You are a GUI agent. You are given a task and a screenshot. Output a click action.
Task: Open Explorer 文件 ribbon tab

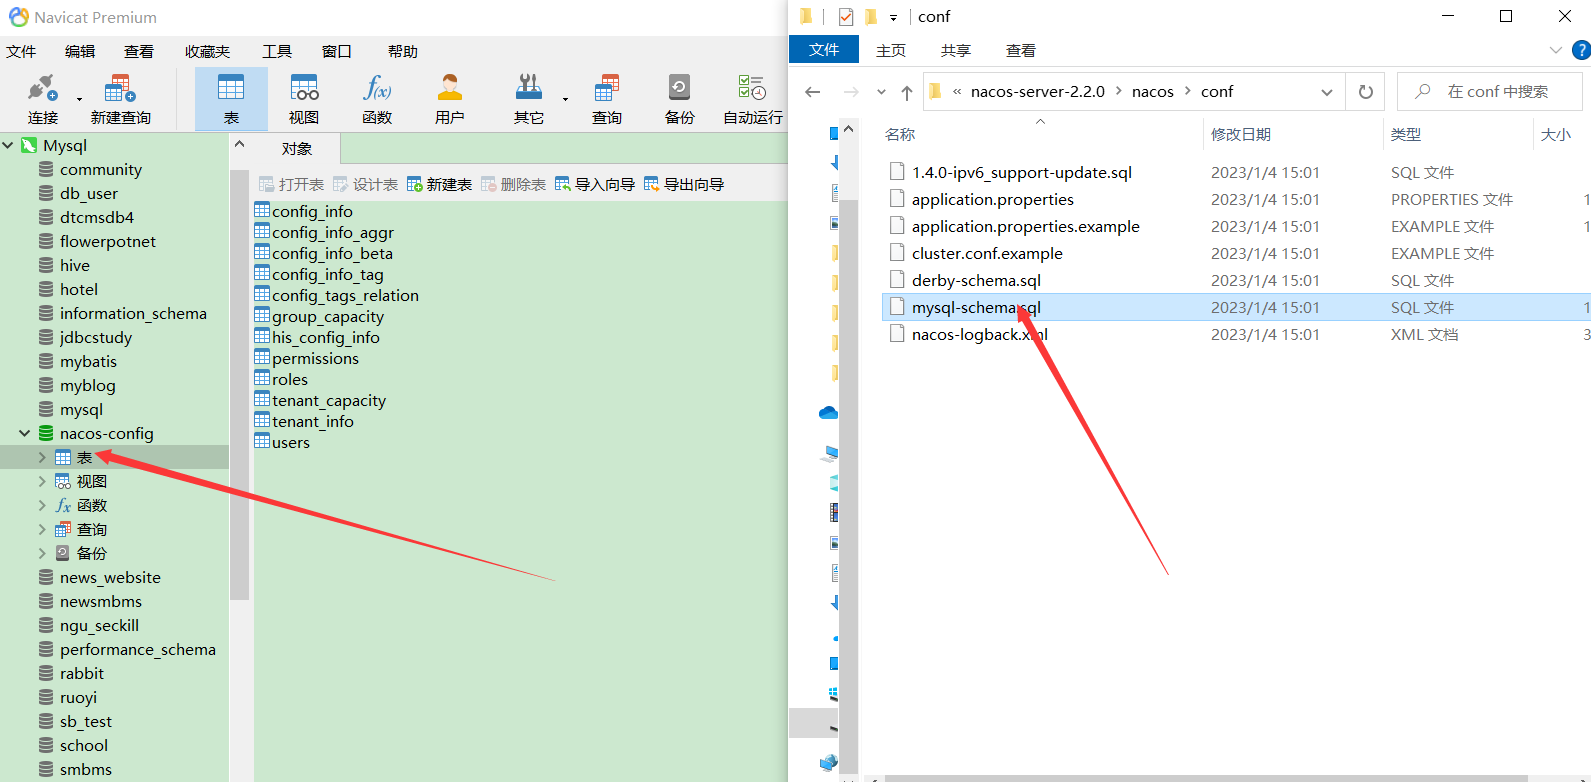[824, 50]
